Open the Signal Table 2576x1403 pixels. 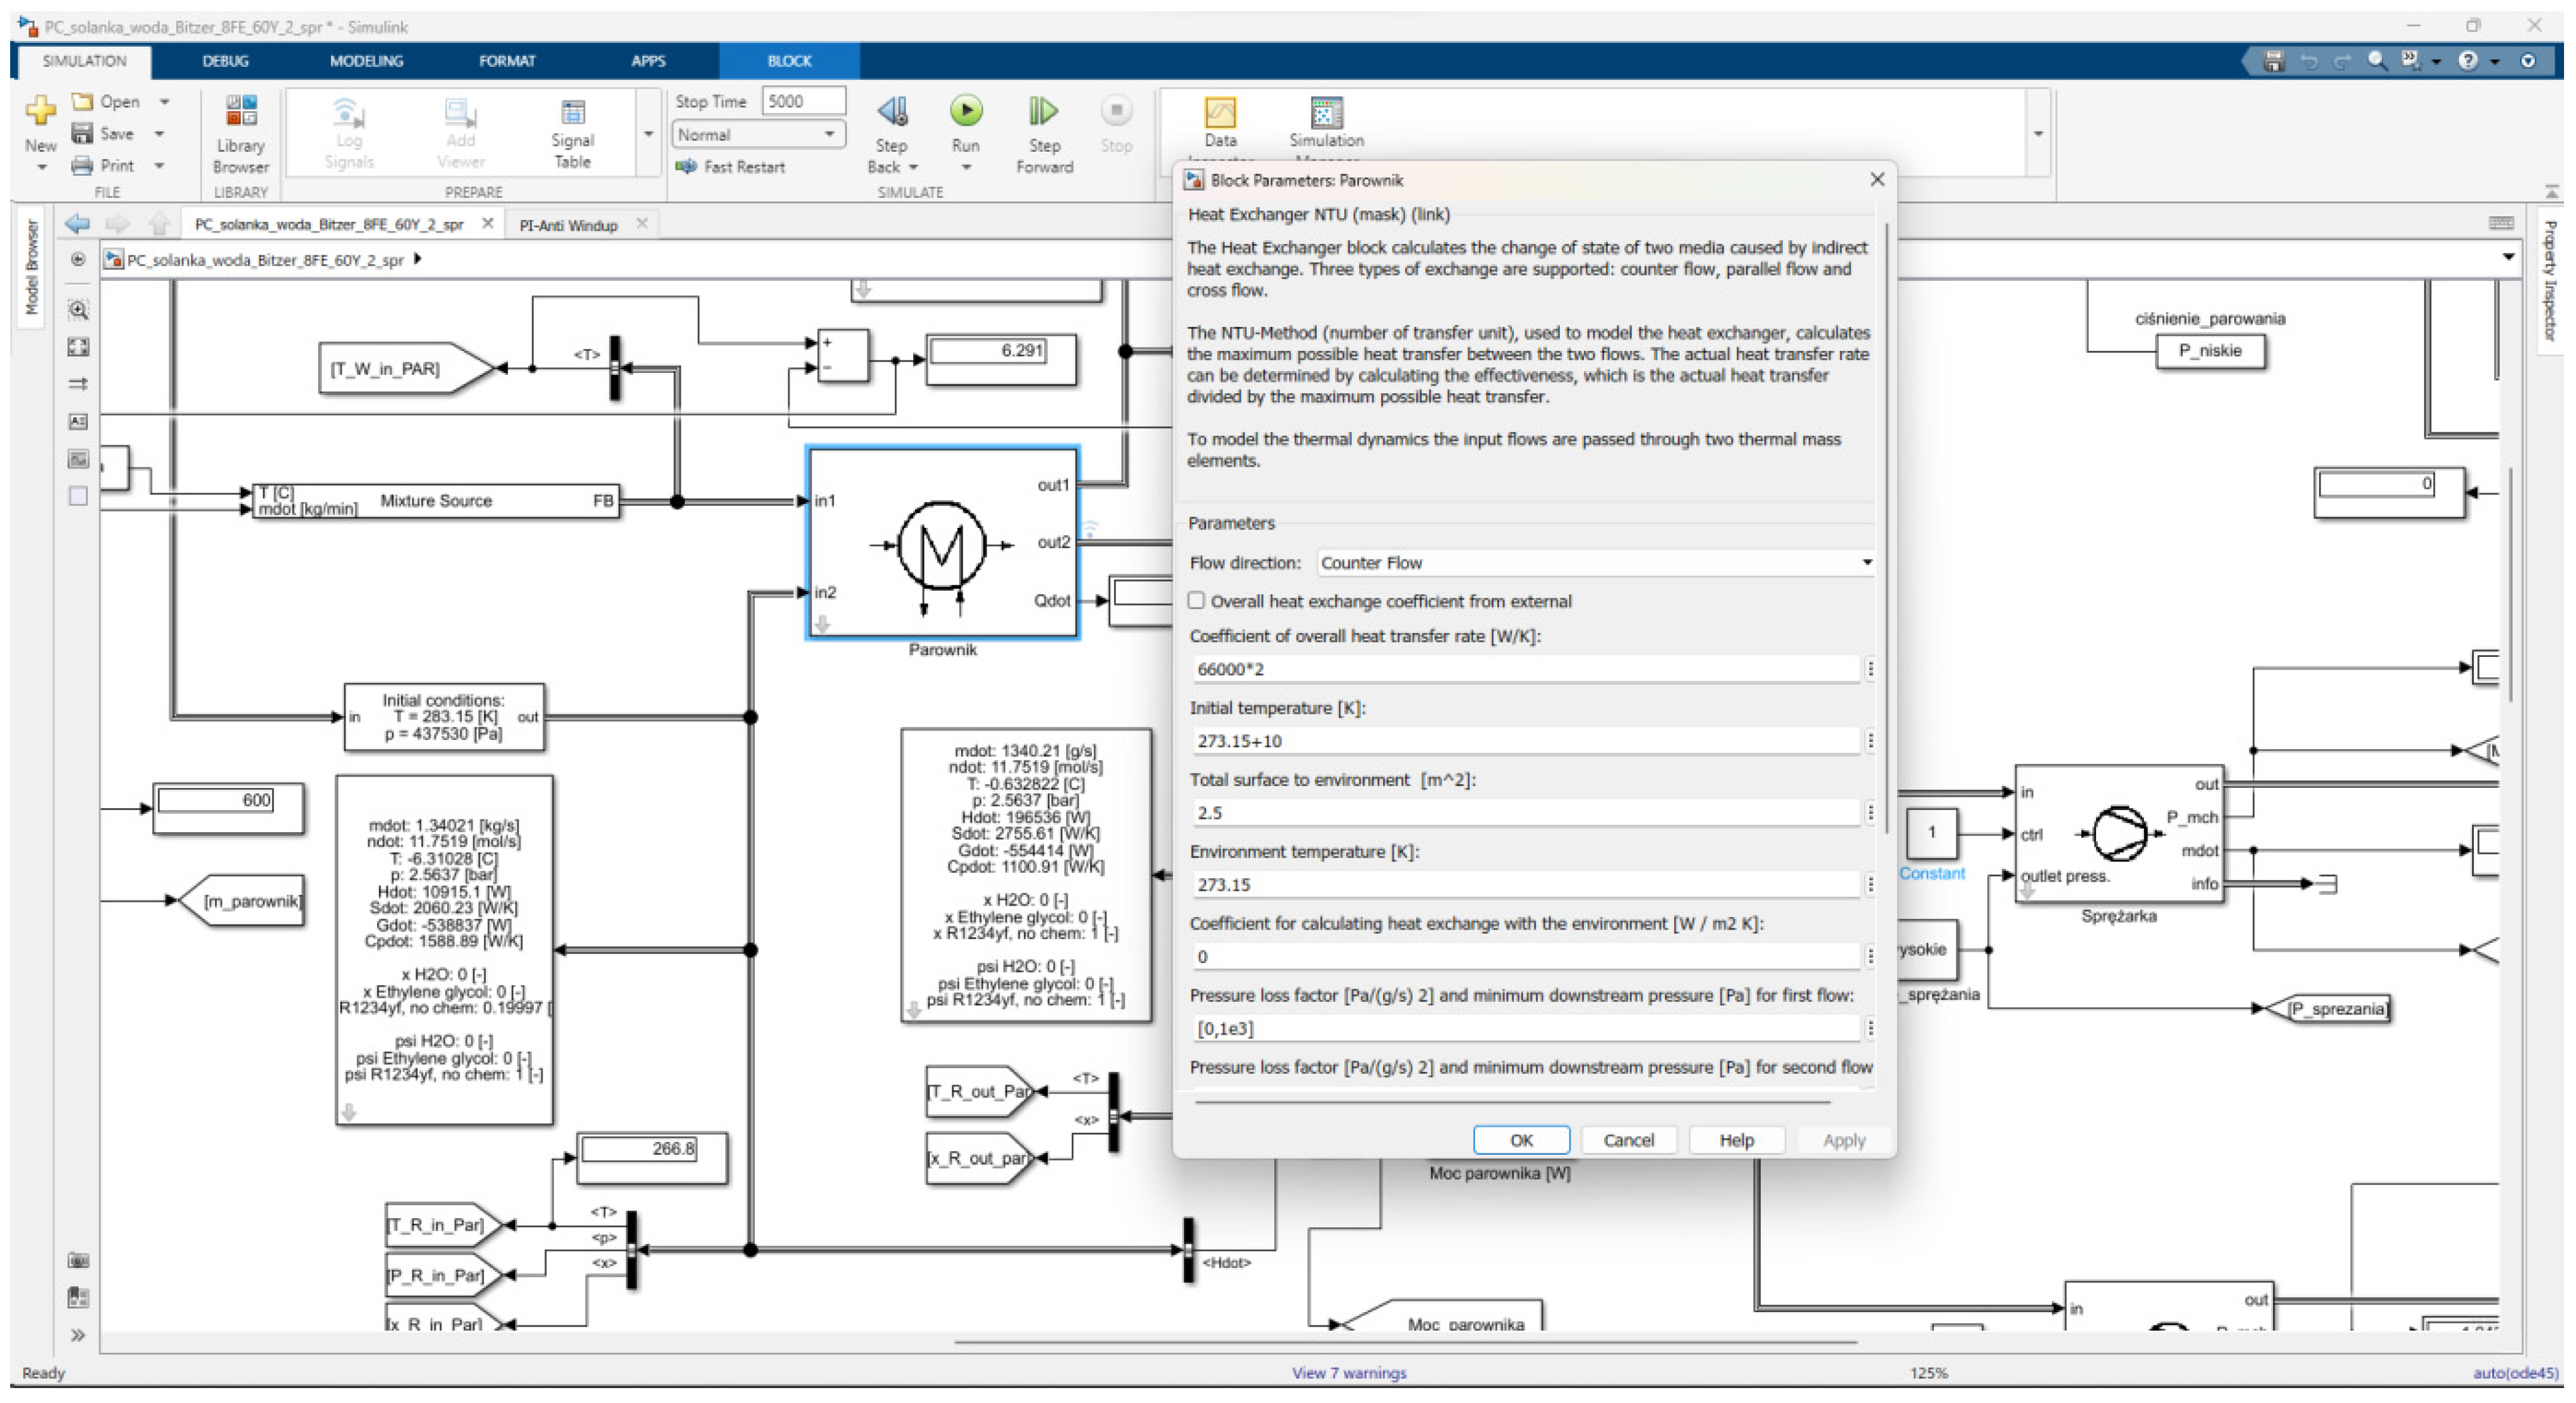[572, 134]
